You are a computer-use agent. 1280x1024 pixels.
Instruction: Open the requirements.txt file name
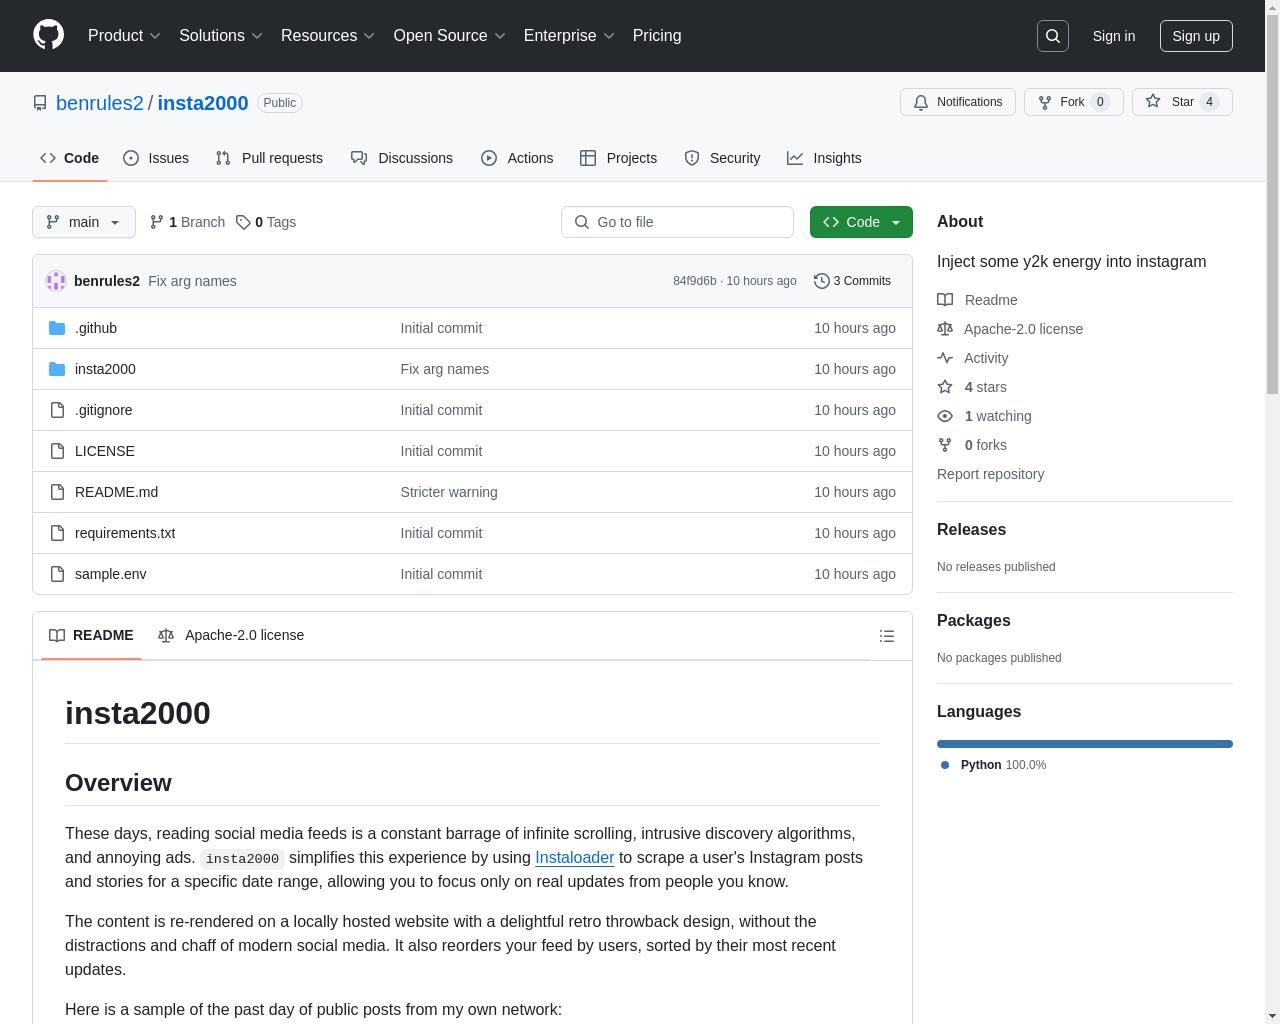point(125,533)
